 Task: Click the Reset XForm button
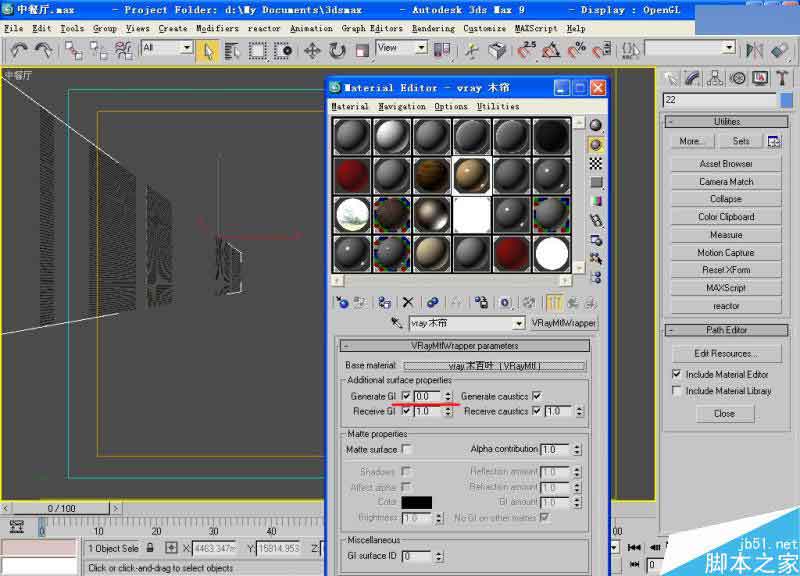pyautogui.click(x=723, y=270)
